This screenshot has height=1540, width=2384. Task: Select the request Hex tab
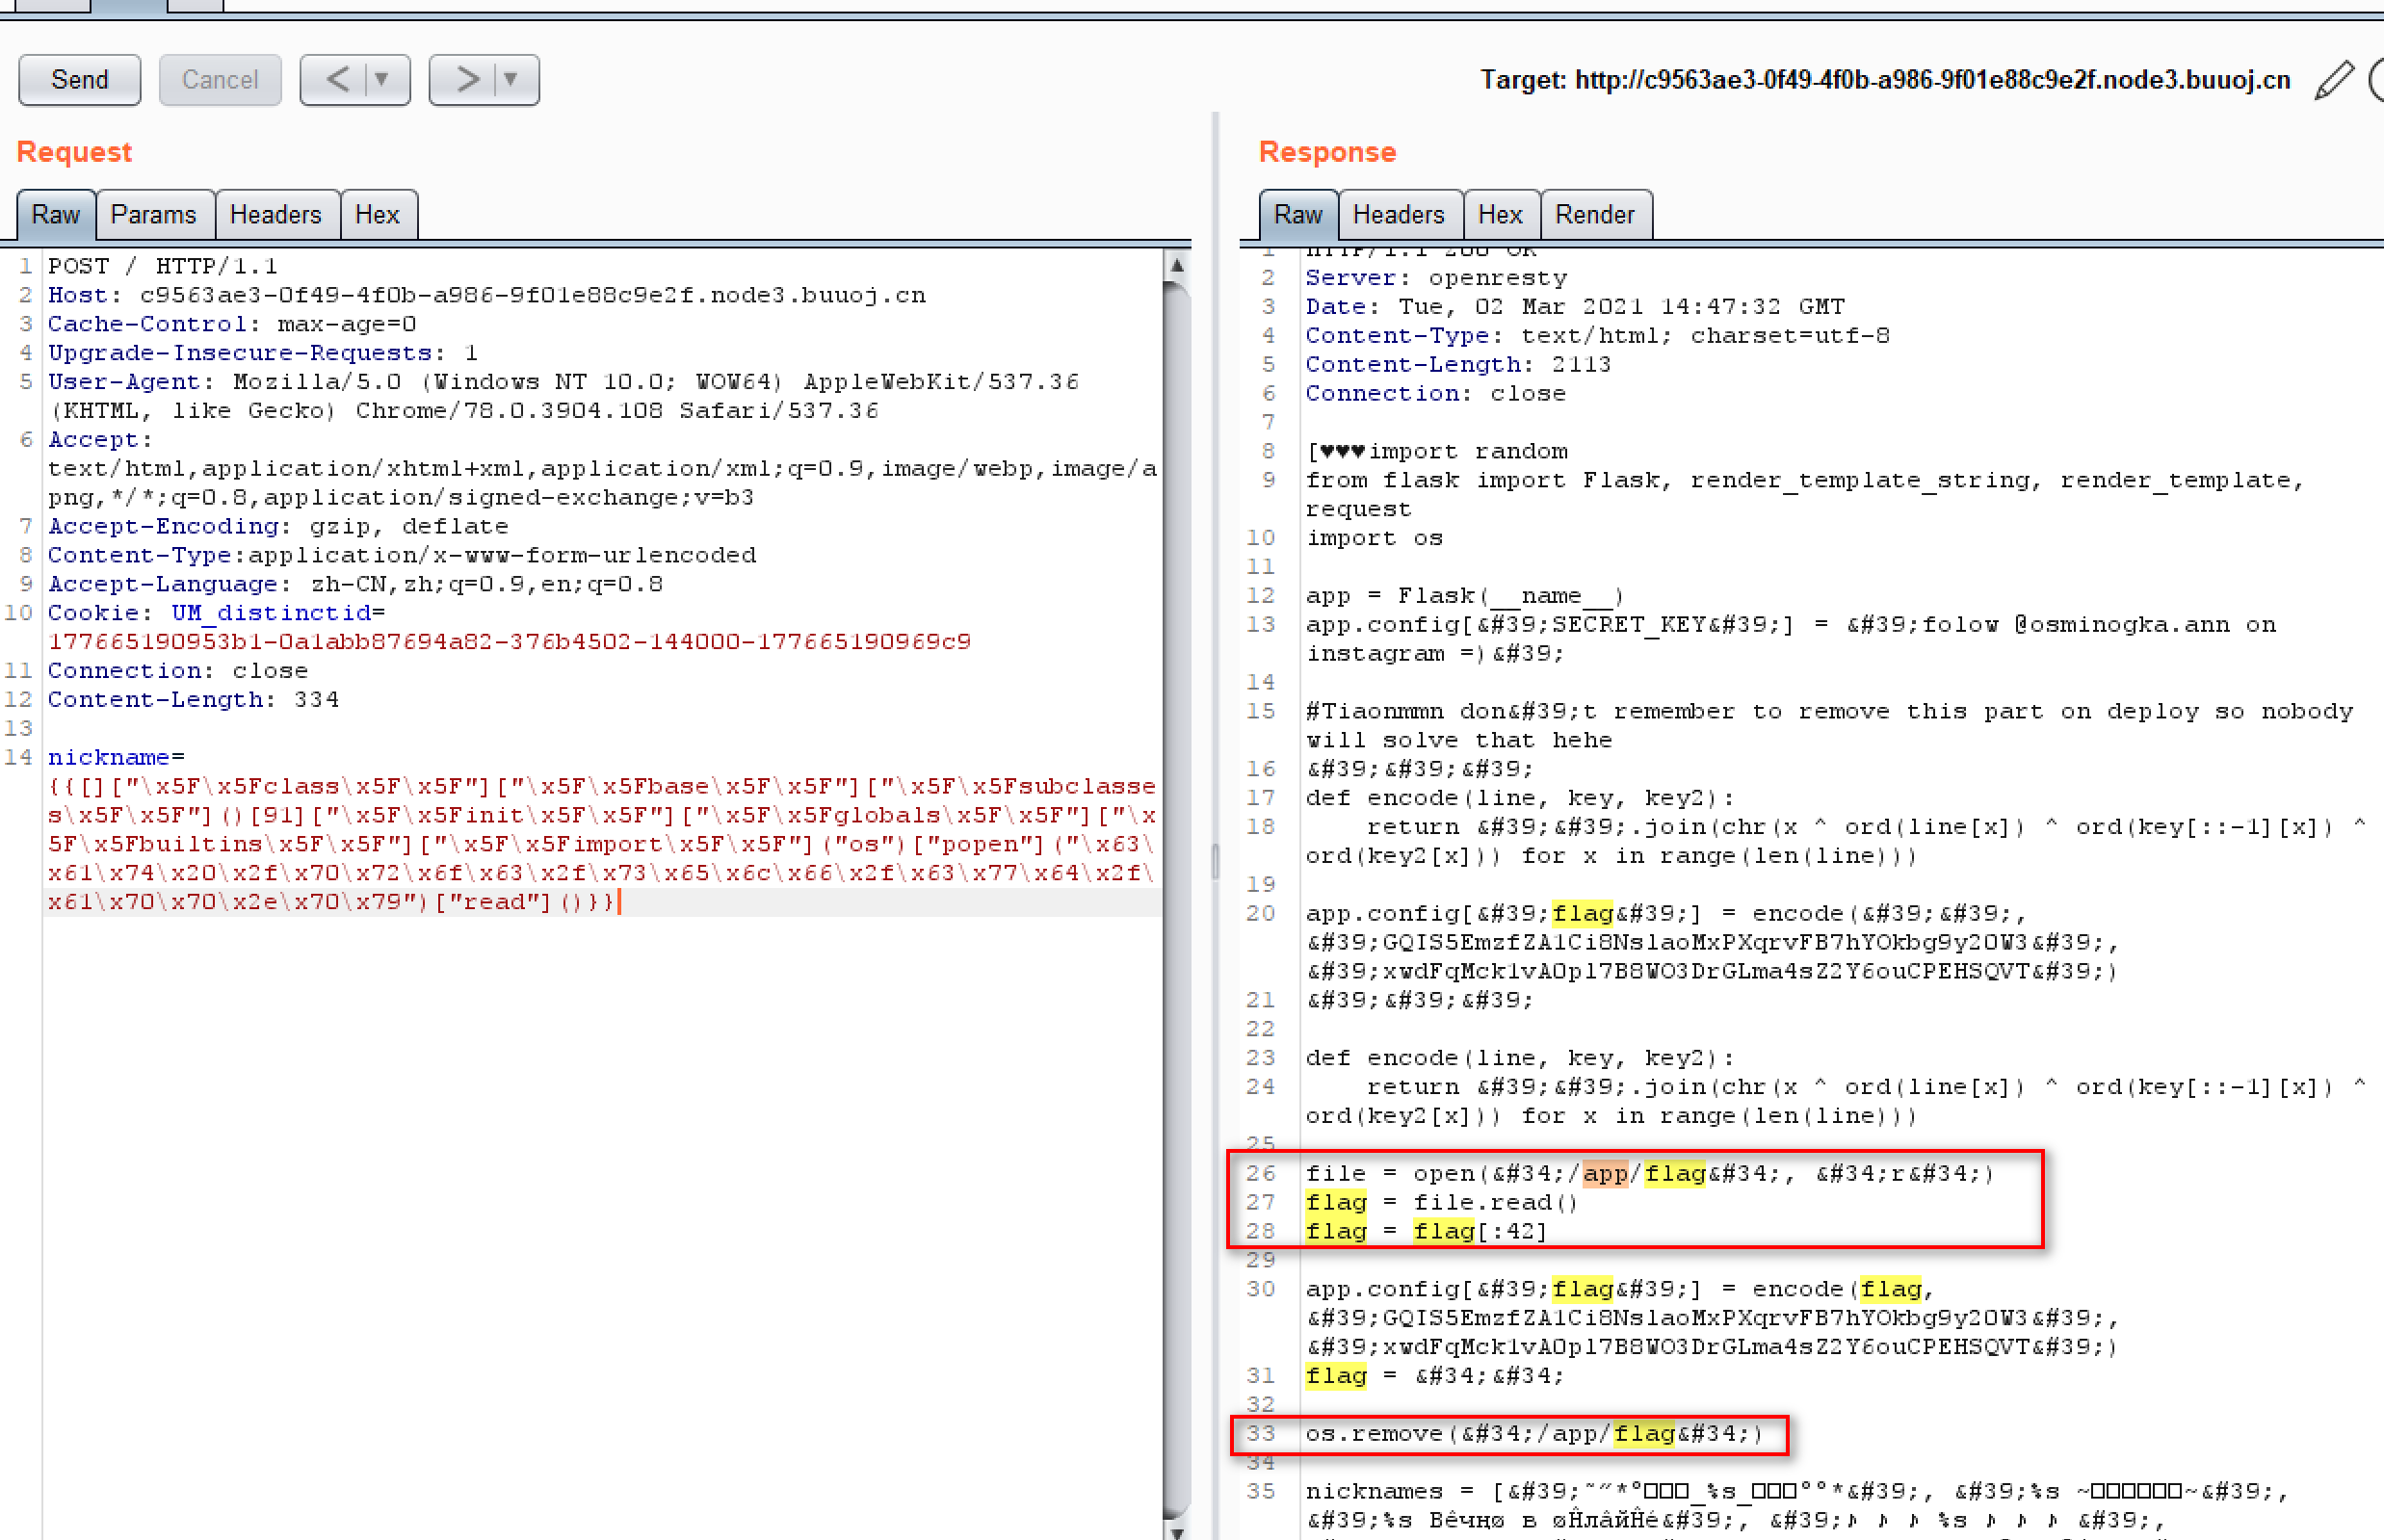point(377,215)
